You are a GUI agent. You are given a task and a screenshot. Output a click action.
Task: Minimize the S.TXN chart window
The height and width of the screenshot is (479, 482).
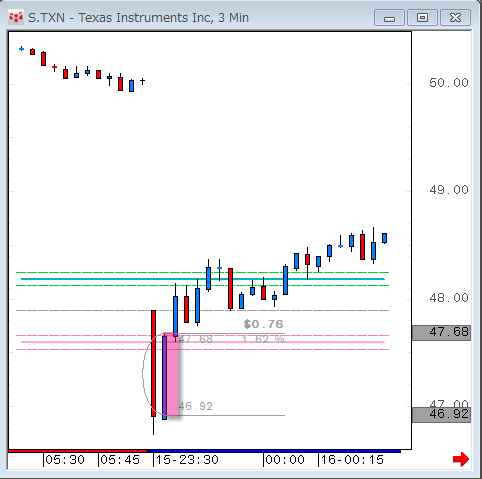pyautogui.click(x=389, y=18)
